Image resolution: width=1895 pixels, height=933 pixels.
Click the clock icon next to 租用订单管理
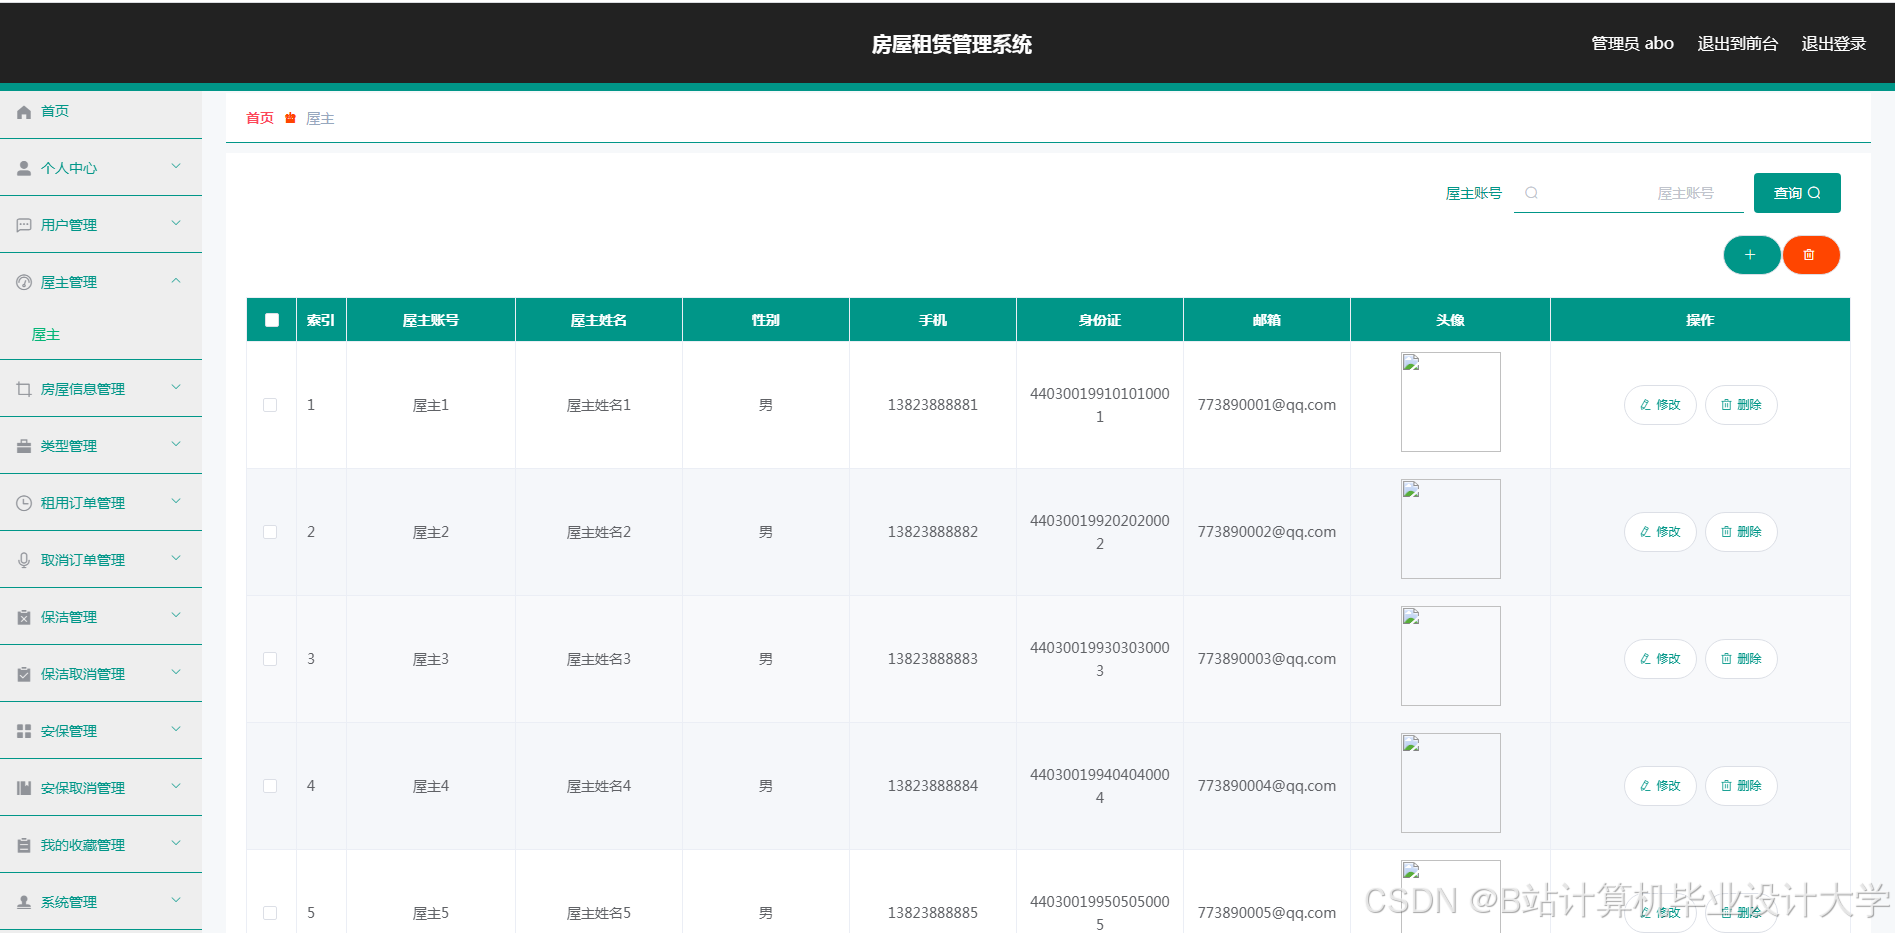coord(24,504)
